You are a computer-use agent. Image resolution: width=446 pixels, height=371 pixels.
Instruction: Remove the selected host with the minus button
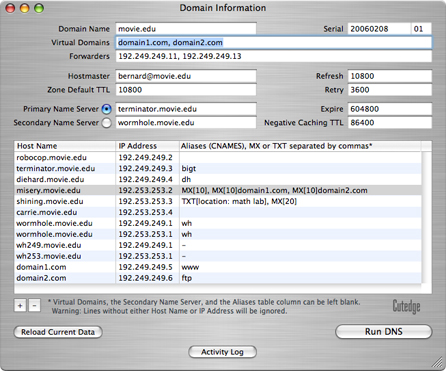[34, 305]
